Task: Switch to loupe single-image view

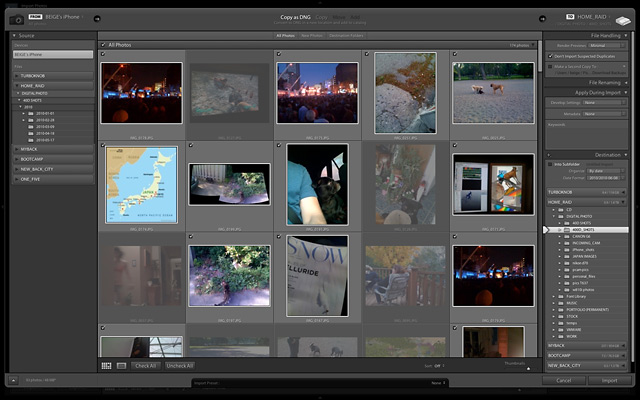Action: coord(121,366)
